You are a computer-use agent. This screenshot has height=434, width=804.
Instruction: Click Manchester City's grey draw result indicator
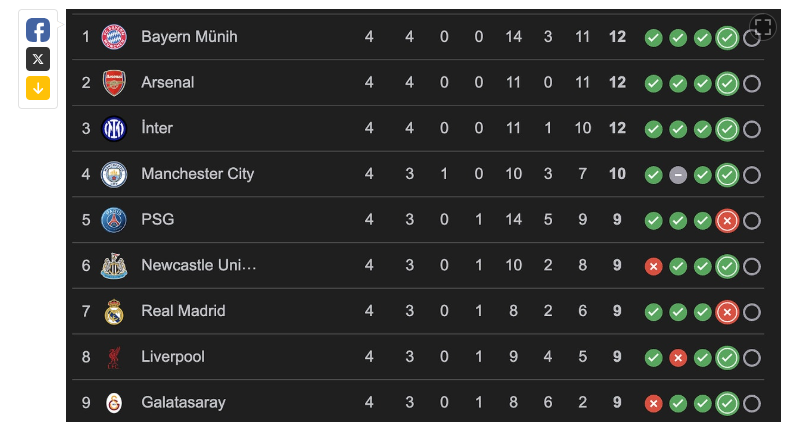[678, 175]
